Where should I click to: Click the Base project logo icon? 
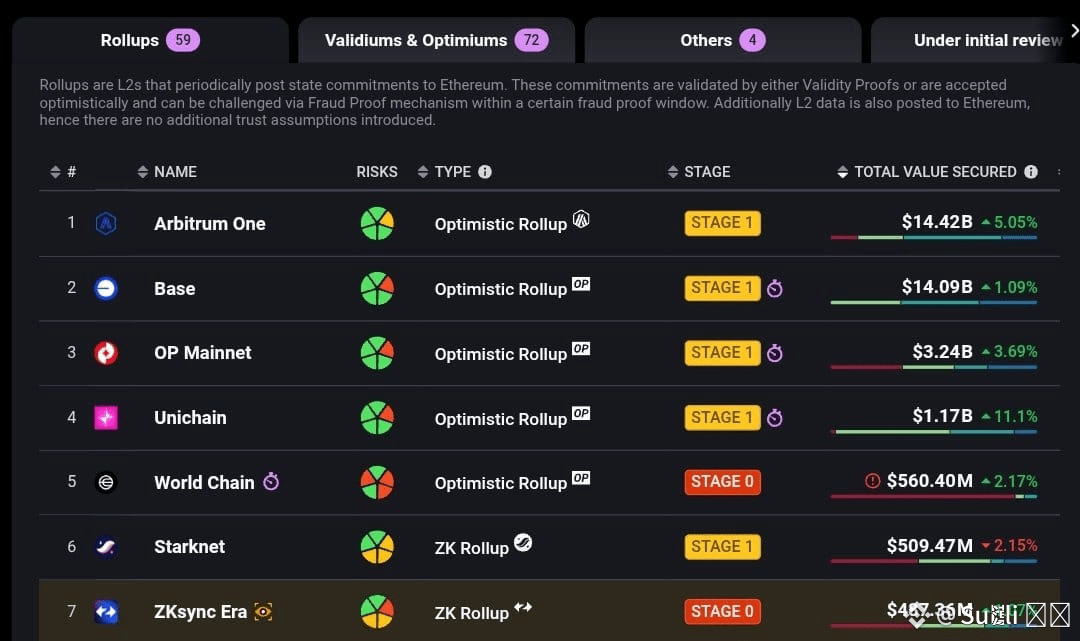(x=105, y=288)
